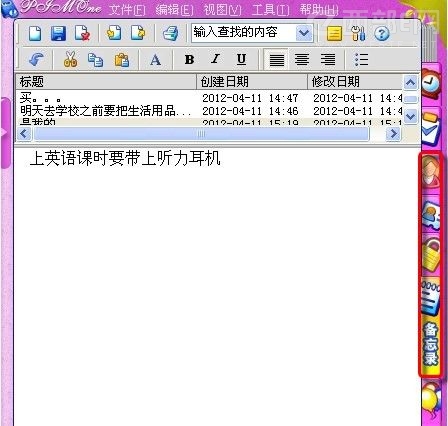The height and width of the screenshot is (426, 448).
Task: Click the blue question mark help icon
Action: [x=382, y=34]
